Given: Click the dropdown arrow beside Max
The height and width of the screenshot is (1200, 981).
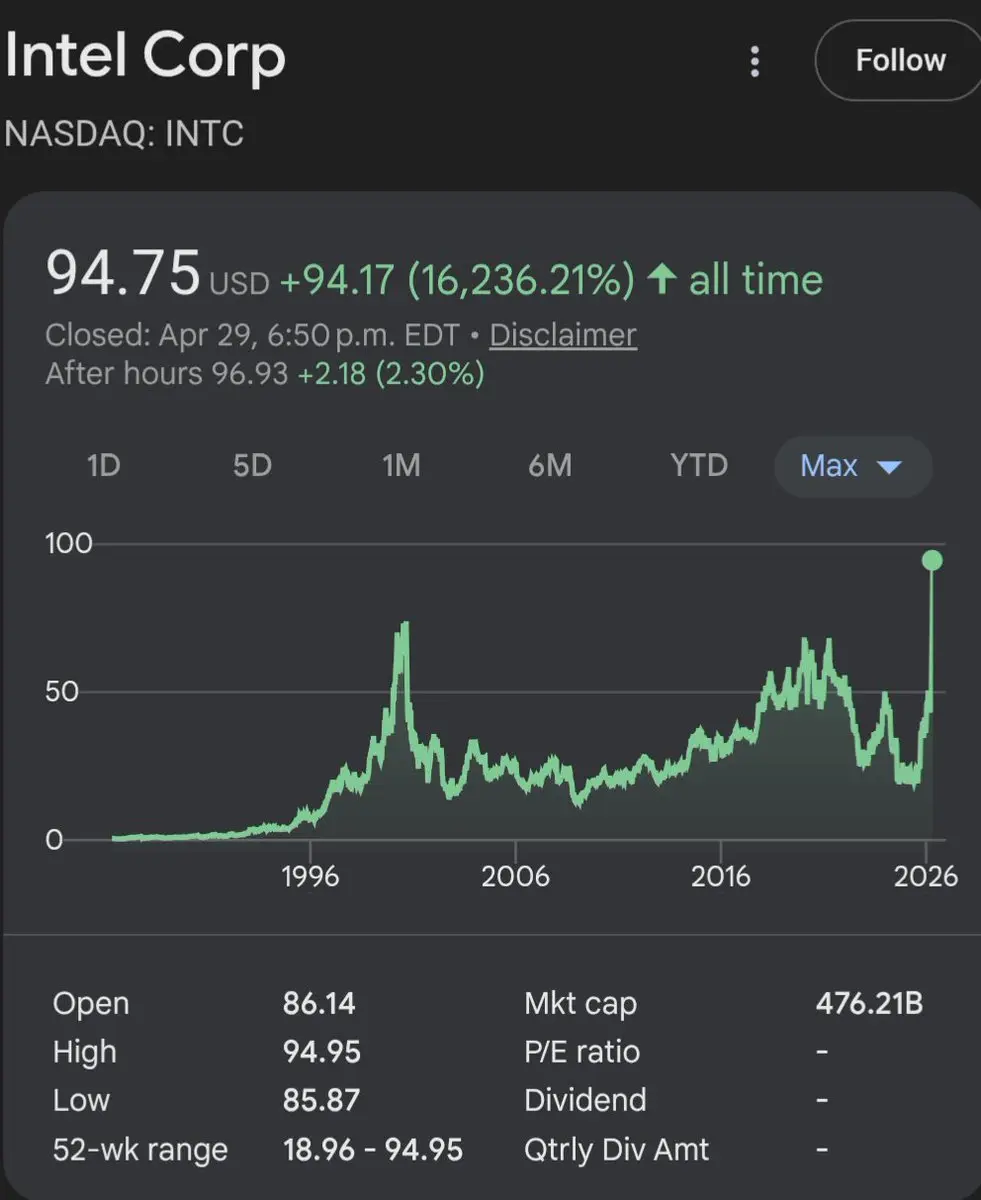Looking at the screenshot, I should (888, 467).
